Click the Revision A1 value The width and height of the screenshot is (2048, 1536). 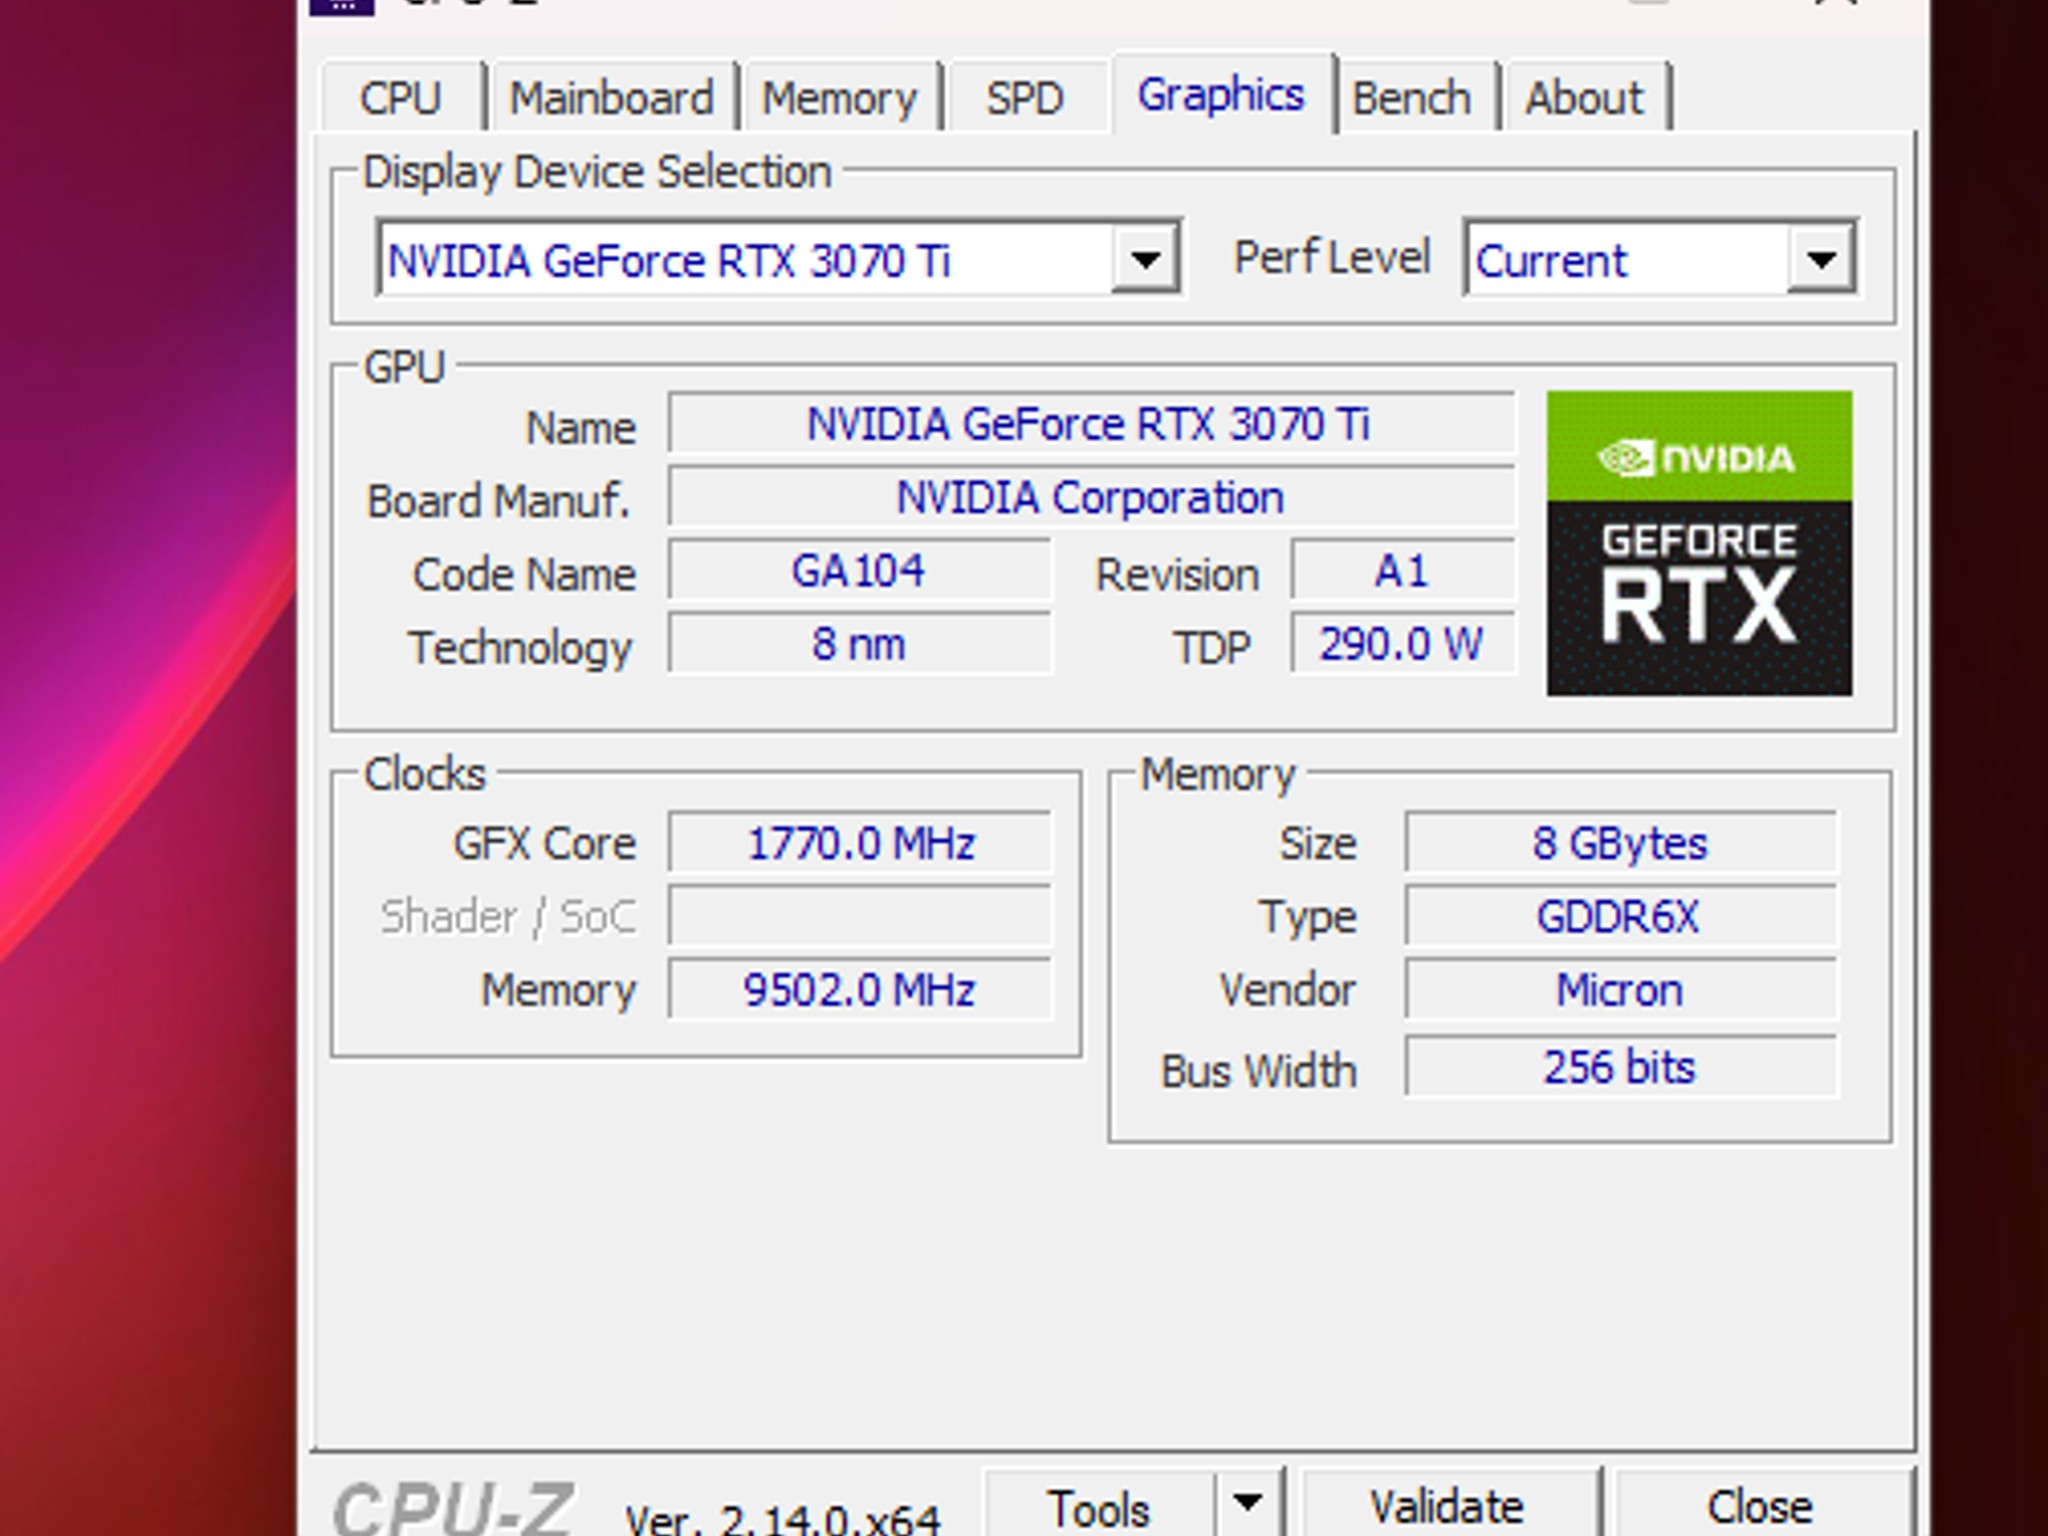(x=1403, y=571)
